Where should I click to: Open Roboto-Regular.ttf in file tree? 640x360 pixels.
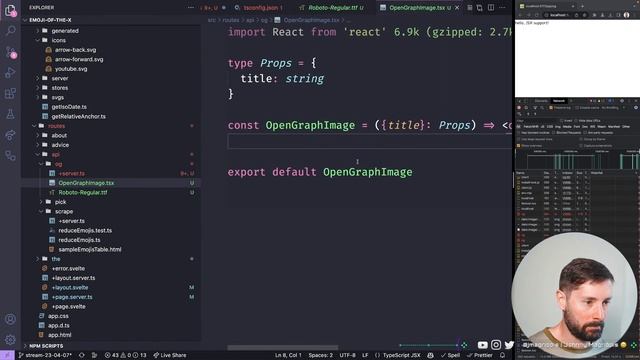[82, 192]
